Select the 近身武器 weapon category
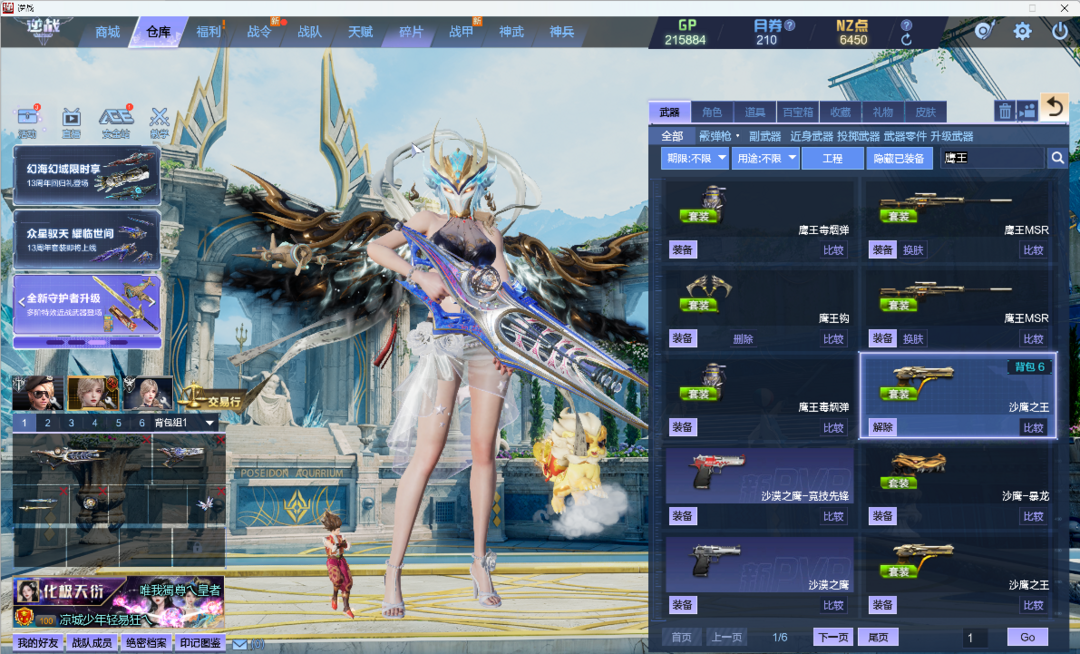The height and width of the screenshot is (654, 1080). [x=811, y=136]
